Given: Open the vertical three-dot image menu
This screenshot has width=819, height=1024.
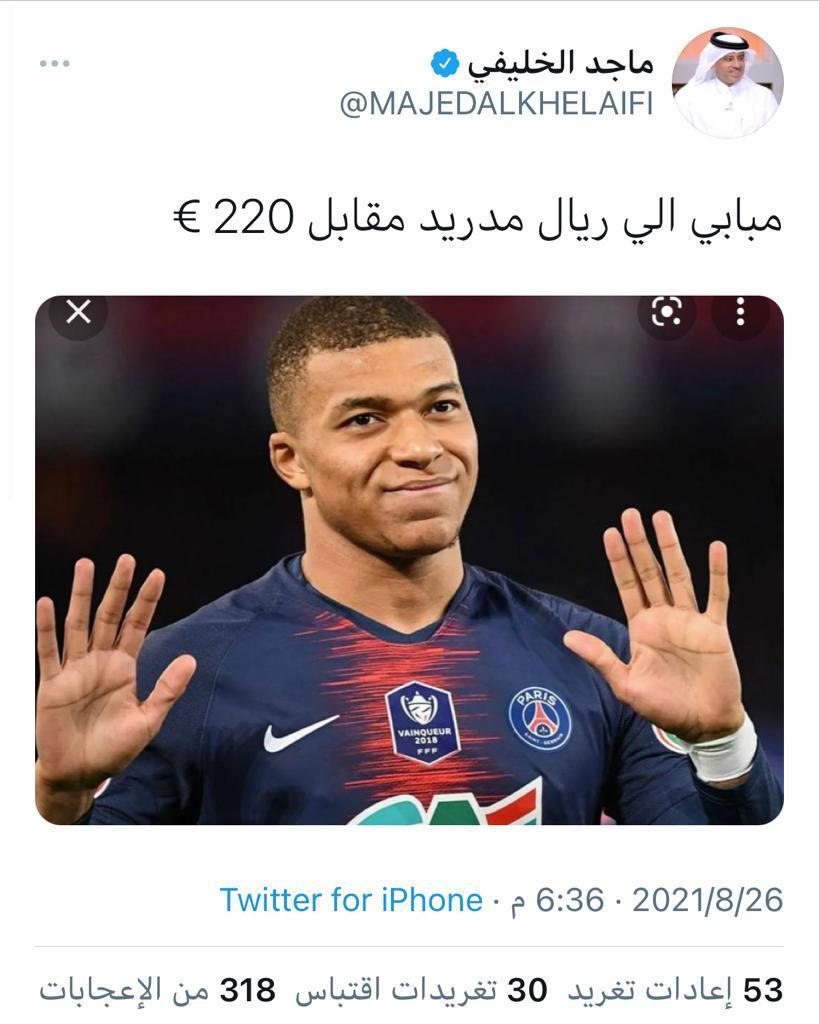Looking at the screenshot, I should 740,312.
